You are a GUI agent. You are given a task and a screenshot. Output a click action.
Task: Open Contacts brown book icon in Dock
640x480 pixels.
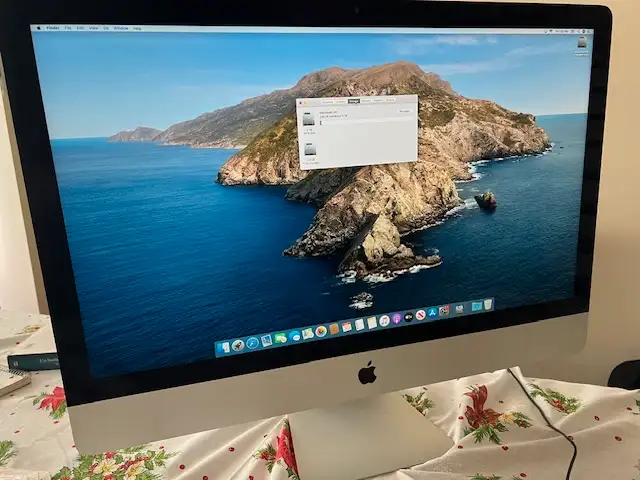334,329
